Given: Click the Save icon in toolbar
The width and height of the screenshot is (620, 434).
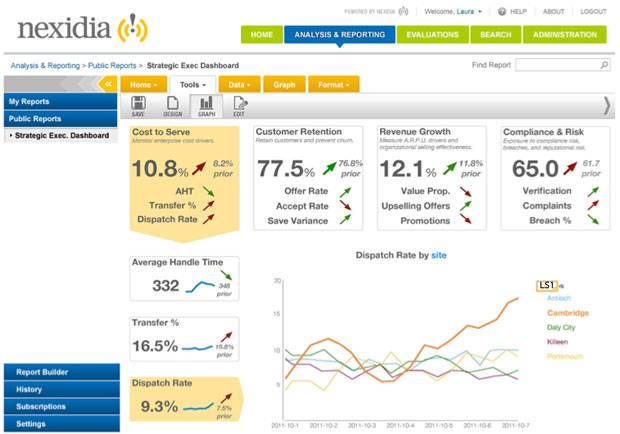Looking at the screenshot, I should [x=138, y=106].
